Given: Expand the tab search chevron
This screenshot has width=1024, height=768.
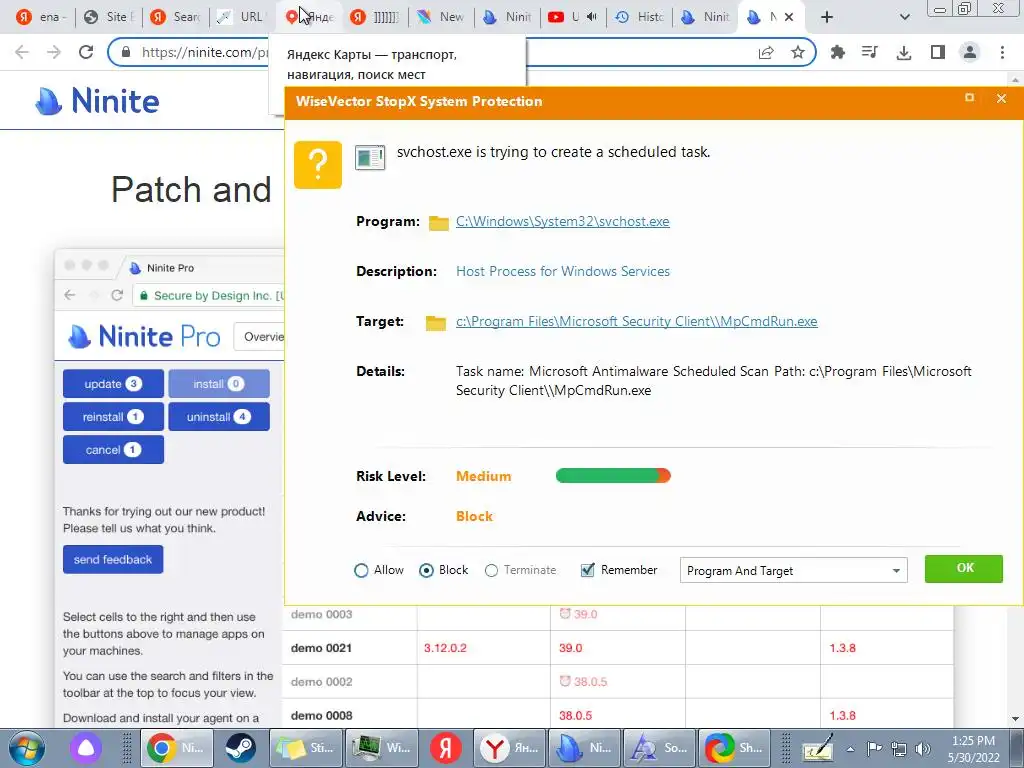Looking at the screenshot, I should [x=904, y=17].
